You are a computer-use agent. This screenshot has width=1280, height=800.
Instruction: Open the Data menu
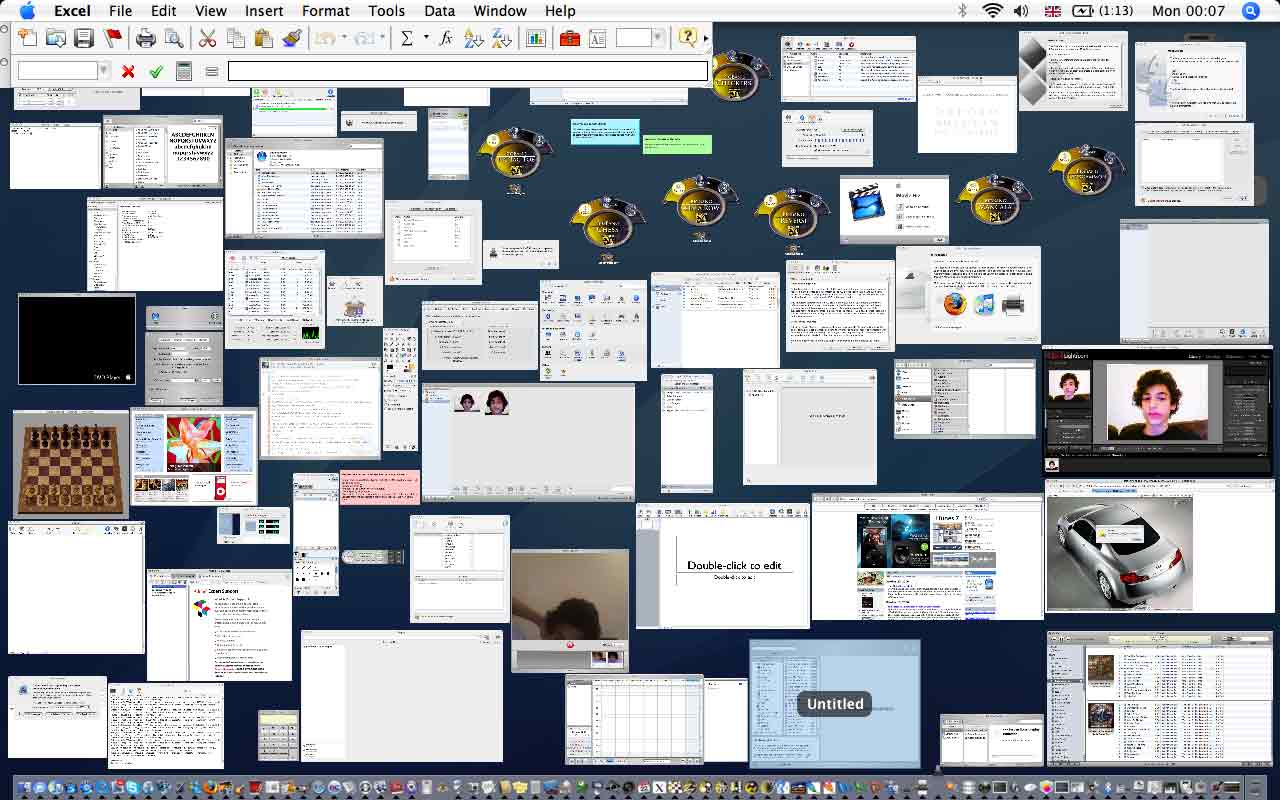tap(439, 11)
